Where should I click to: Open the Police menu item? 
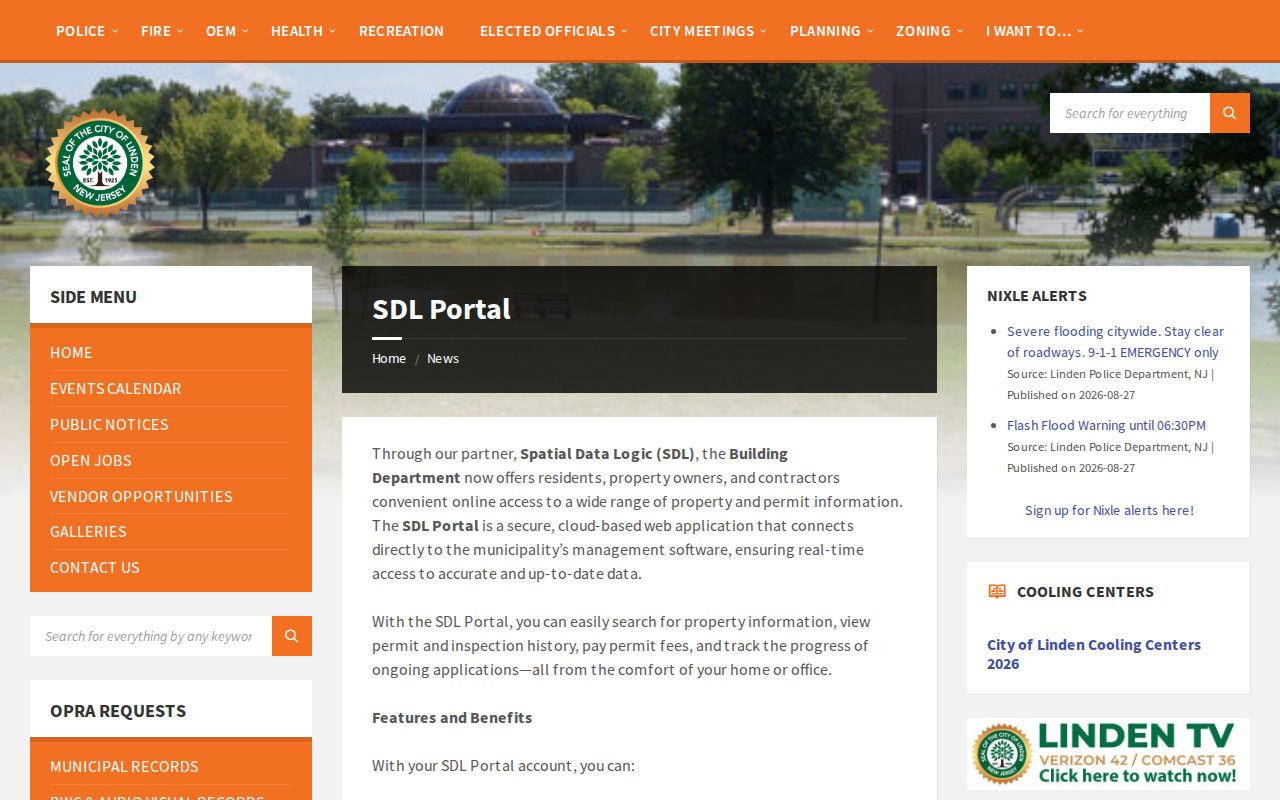tap(80, 31)
